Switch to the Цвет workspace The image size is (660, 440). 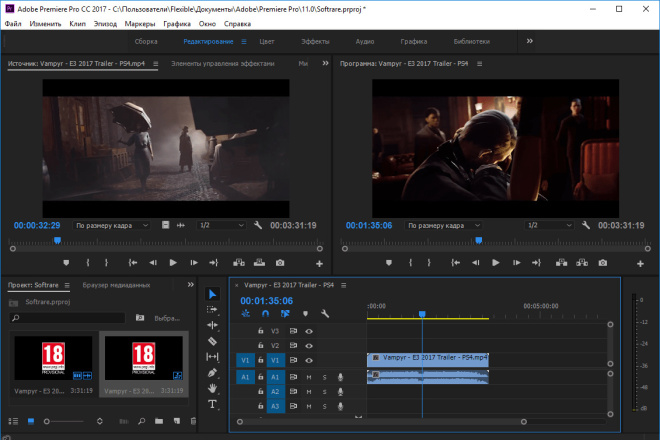(267, 41)
